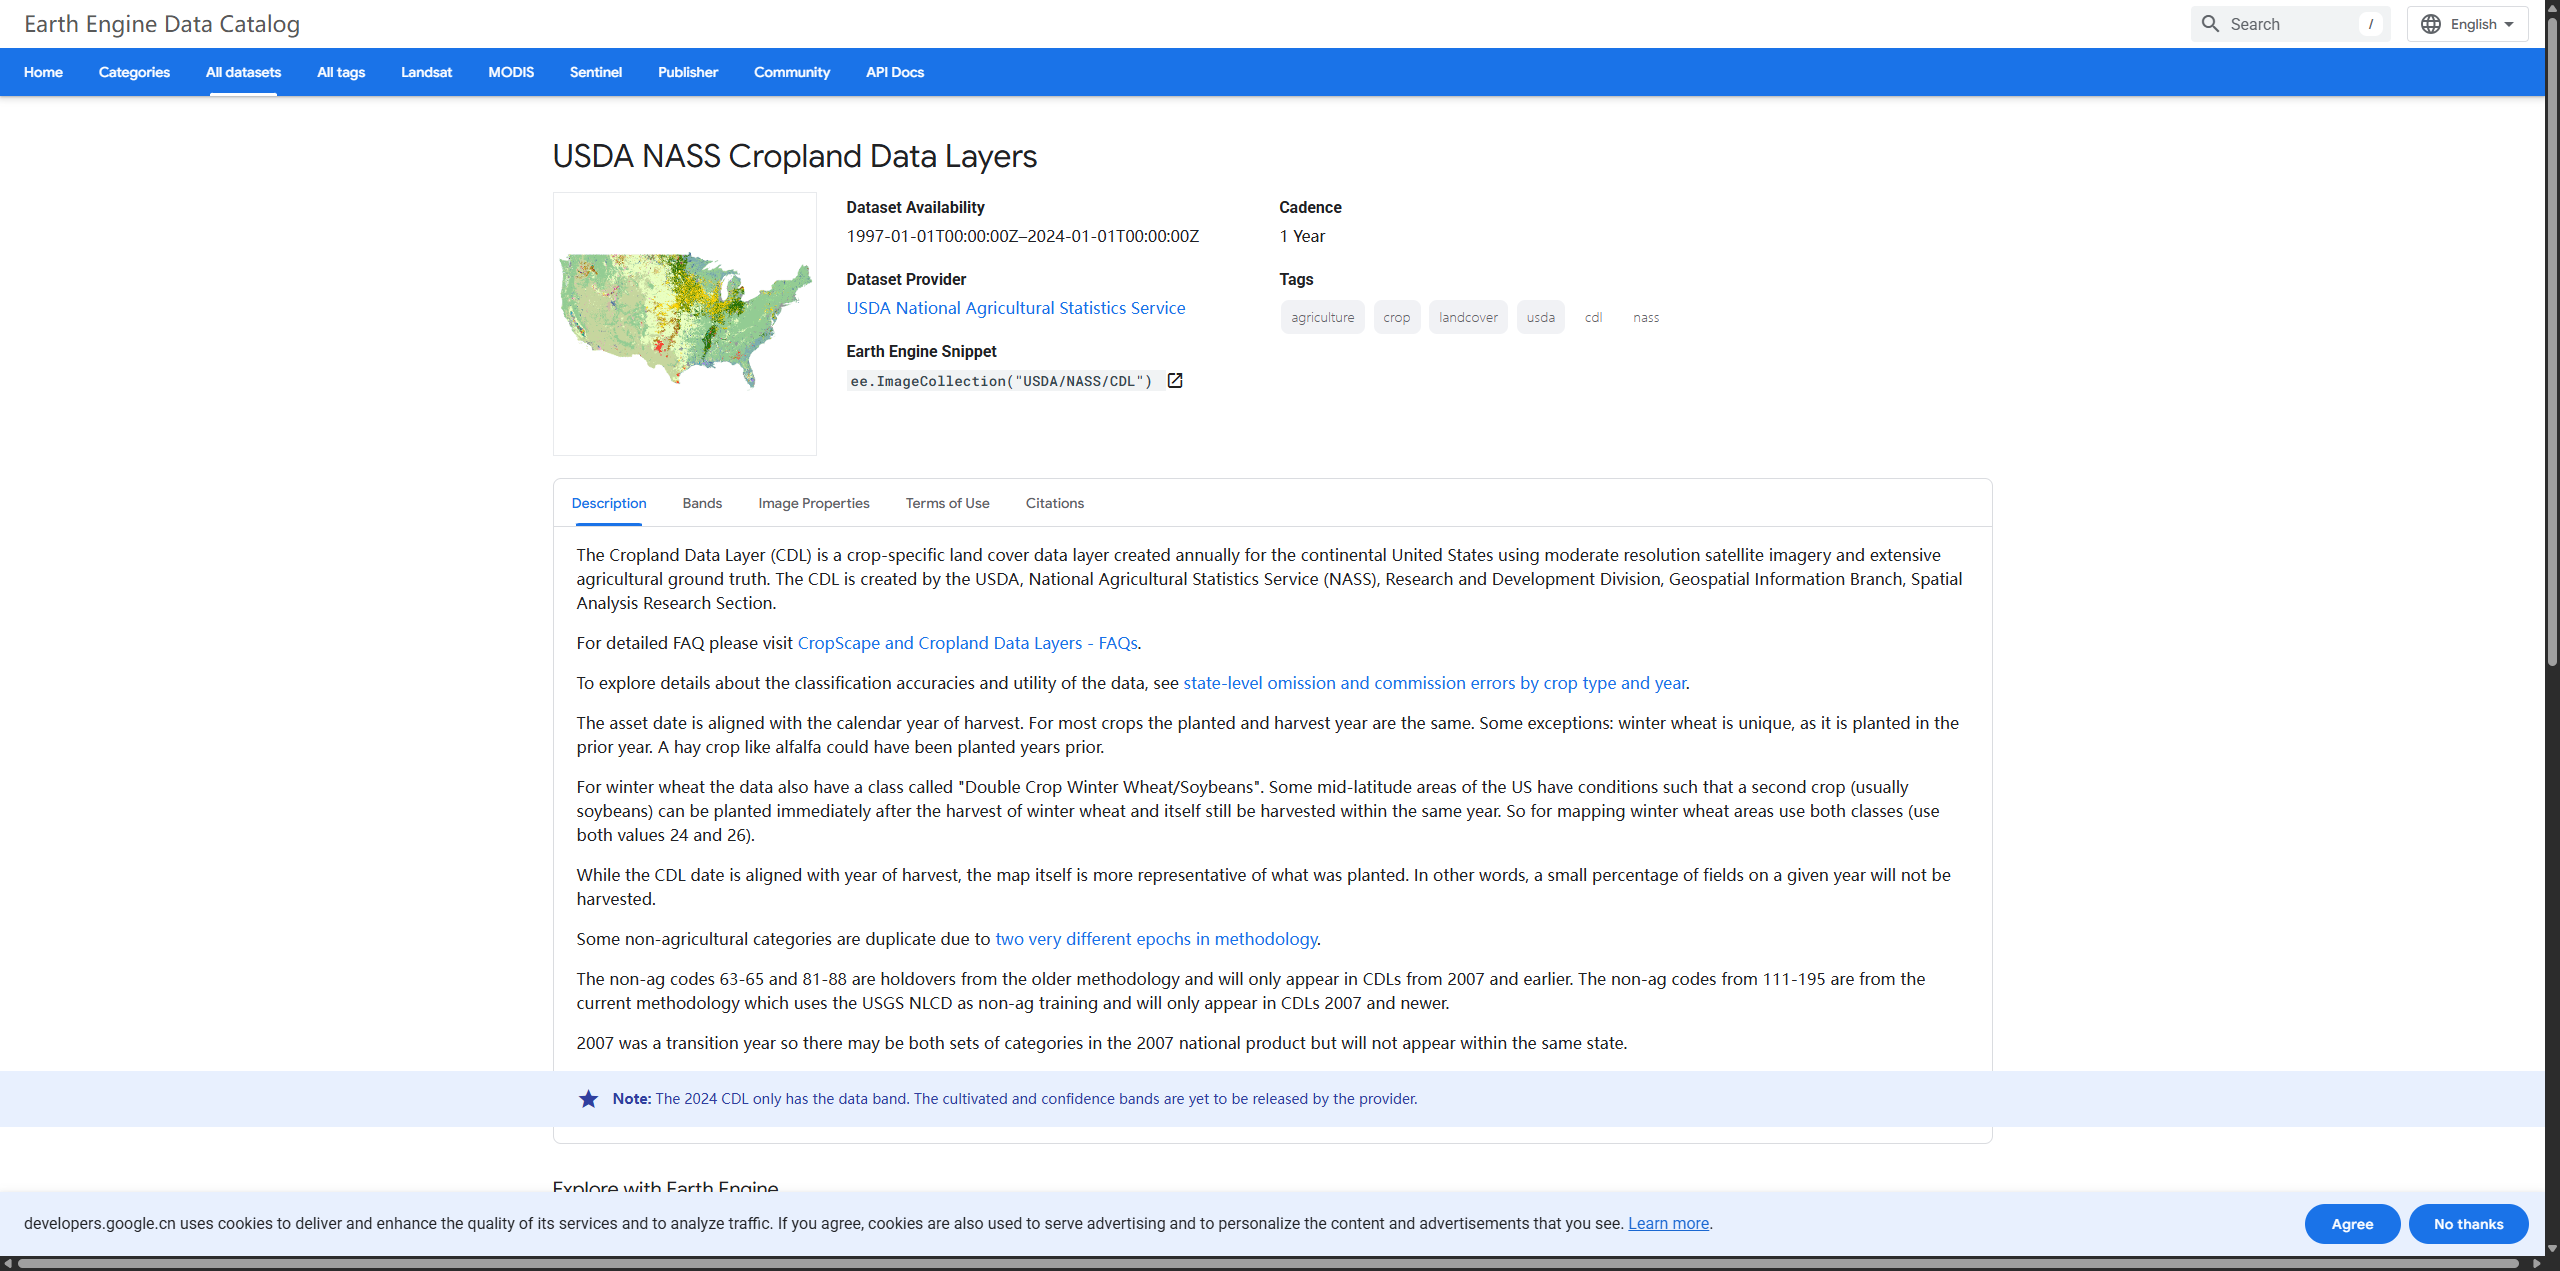Click the star icon in the Note banner
Image resolution: width=2560 pixels, height=1271 pixels.
pyautogui.click(x=588, y=1099)
